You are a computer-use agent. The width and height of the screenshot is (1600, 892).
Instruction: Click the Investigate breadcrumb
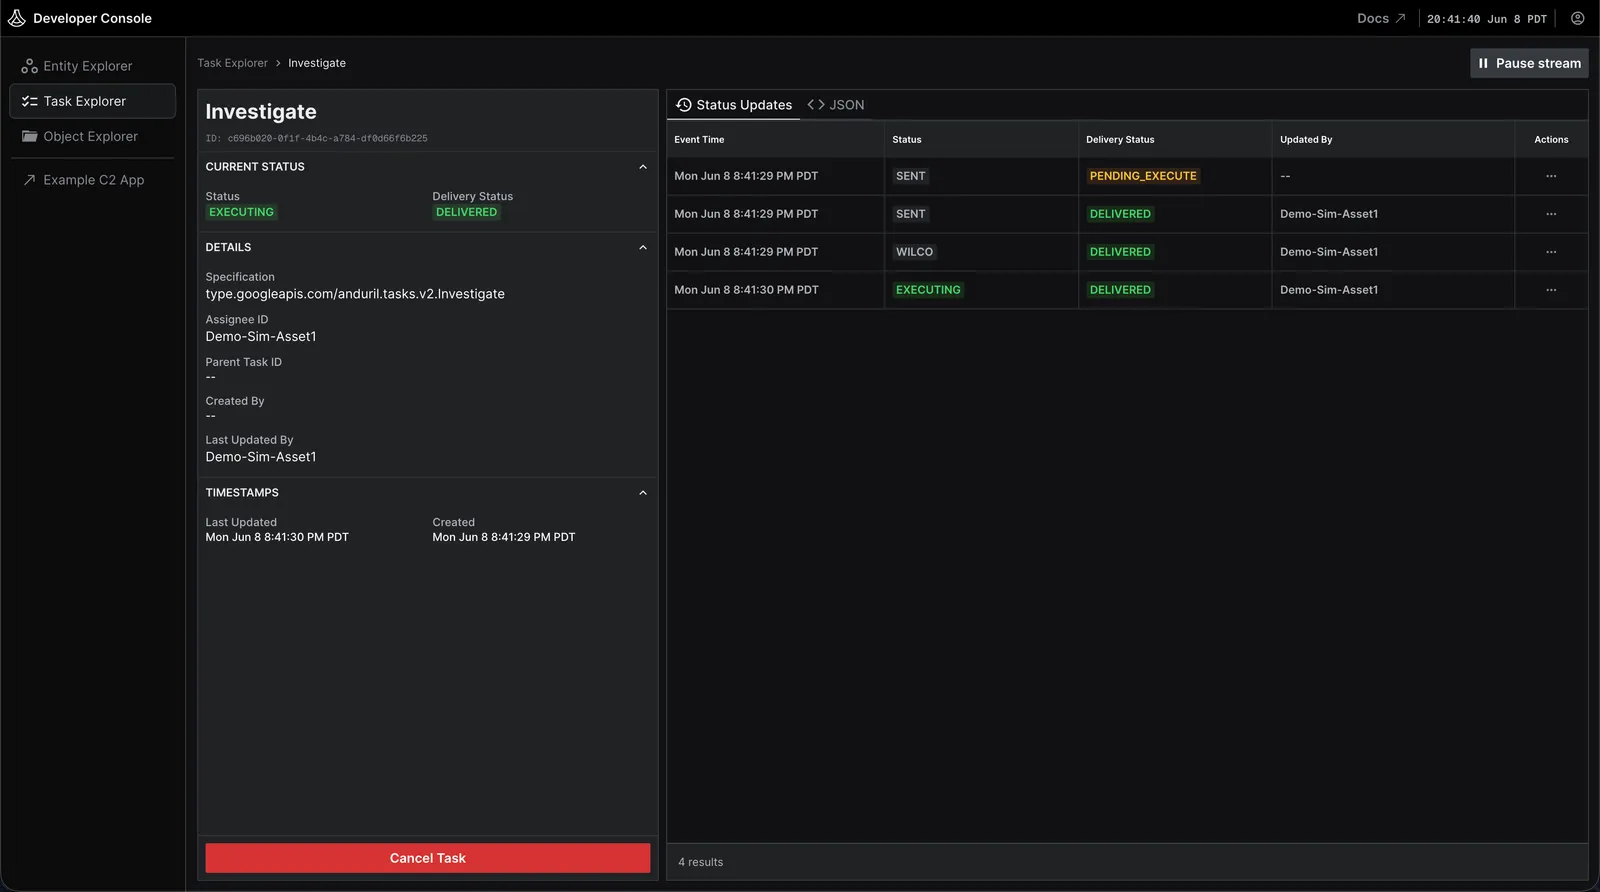coord(317,63)
